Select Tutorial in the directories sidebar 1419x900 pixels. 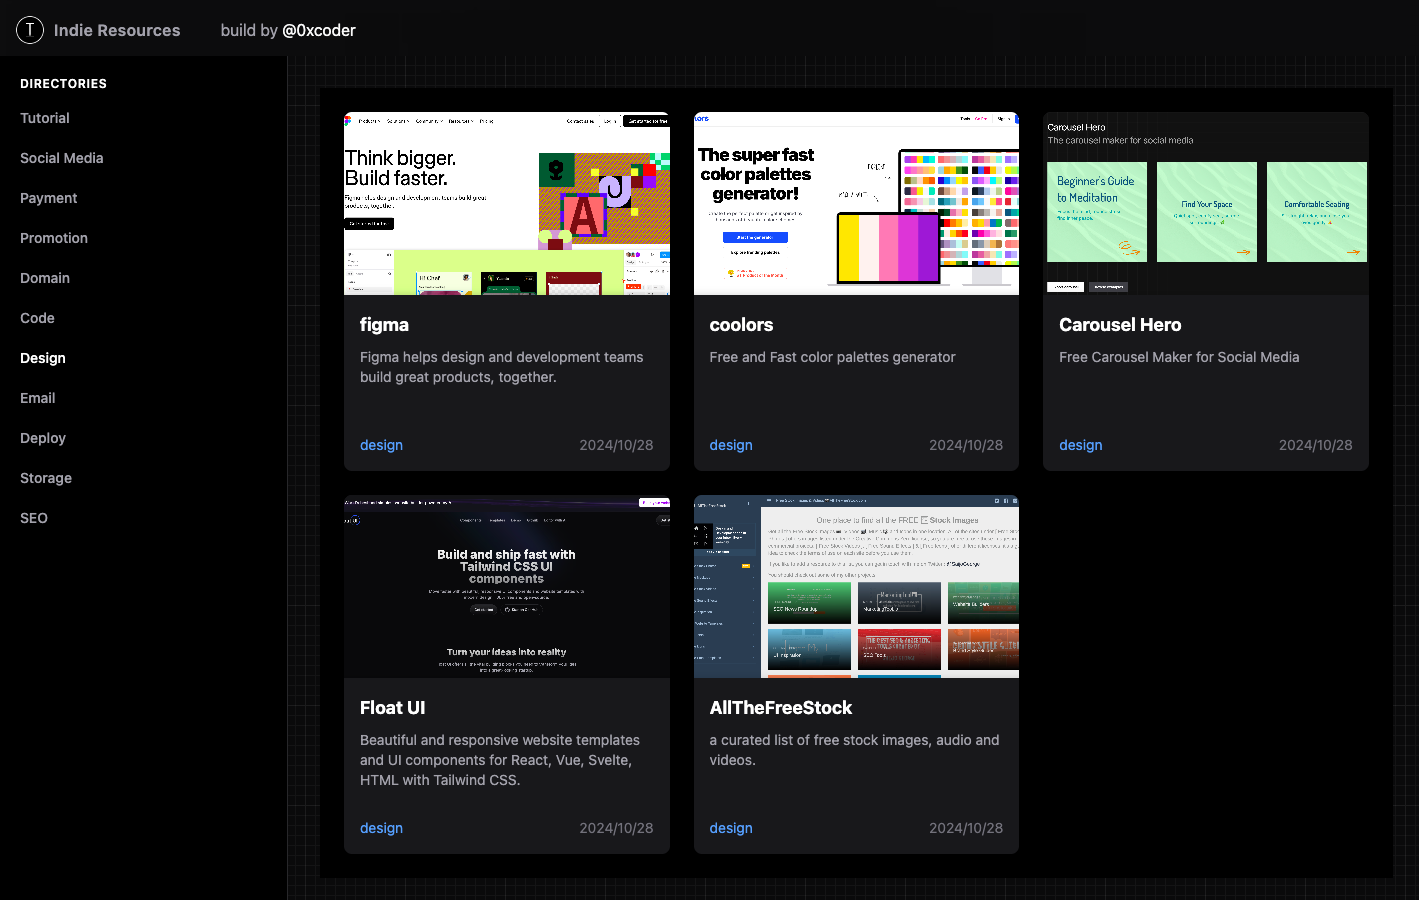tap(45, 118)
